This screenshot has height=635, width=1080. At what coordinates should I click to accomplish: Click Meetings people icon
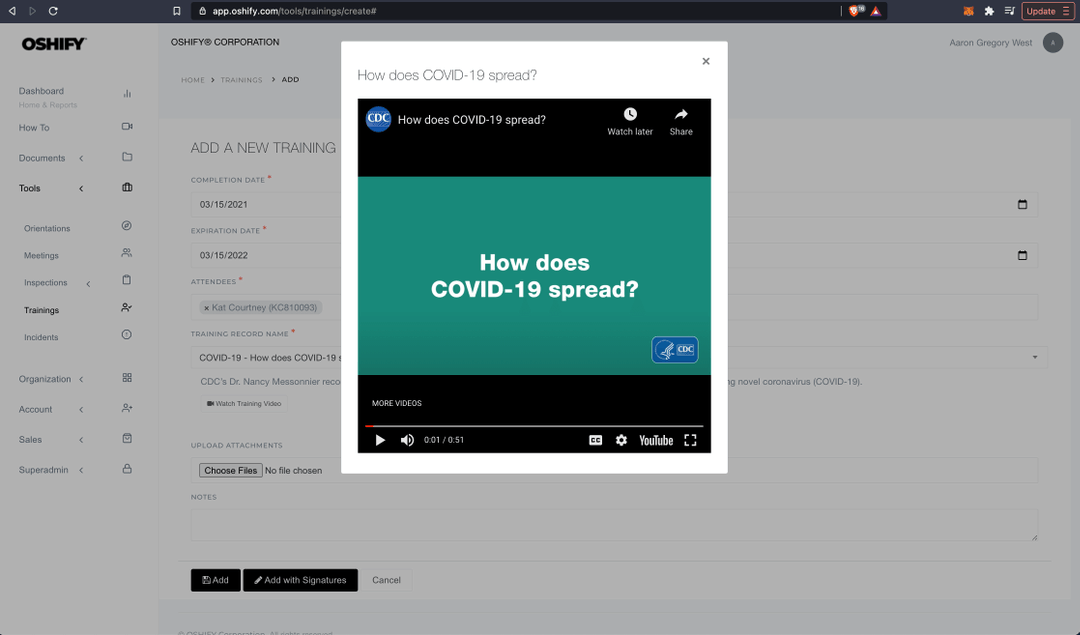point(127,253)
